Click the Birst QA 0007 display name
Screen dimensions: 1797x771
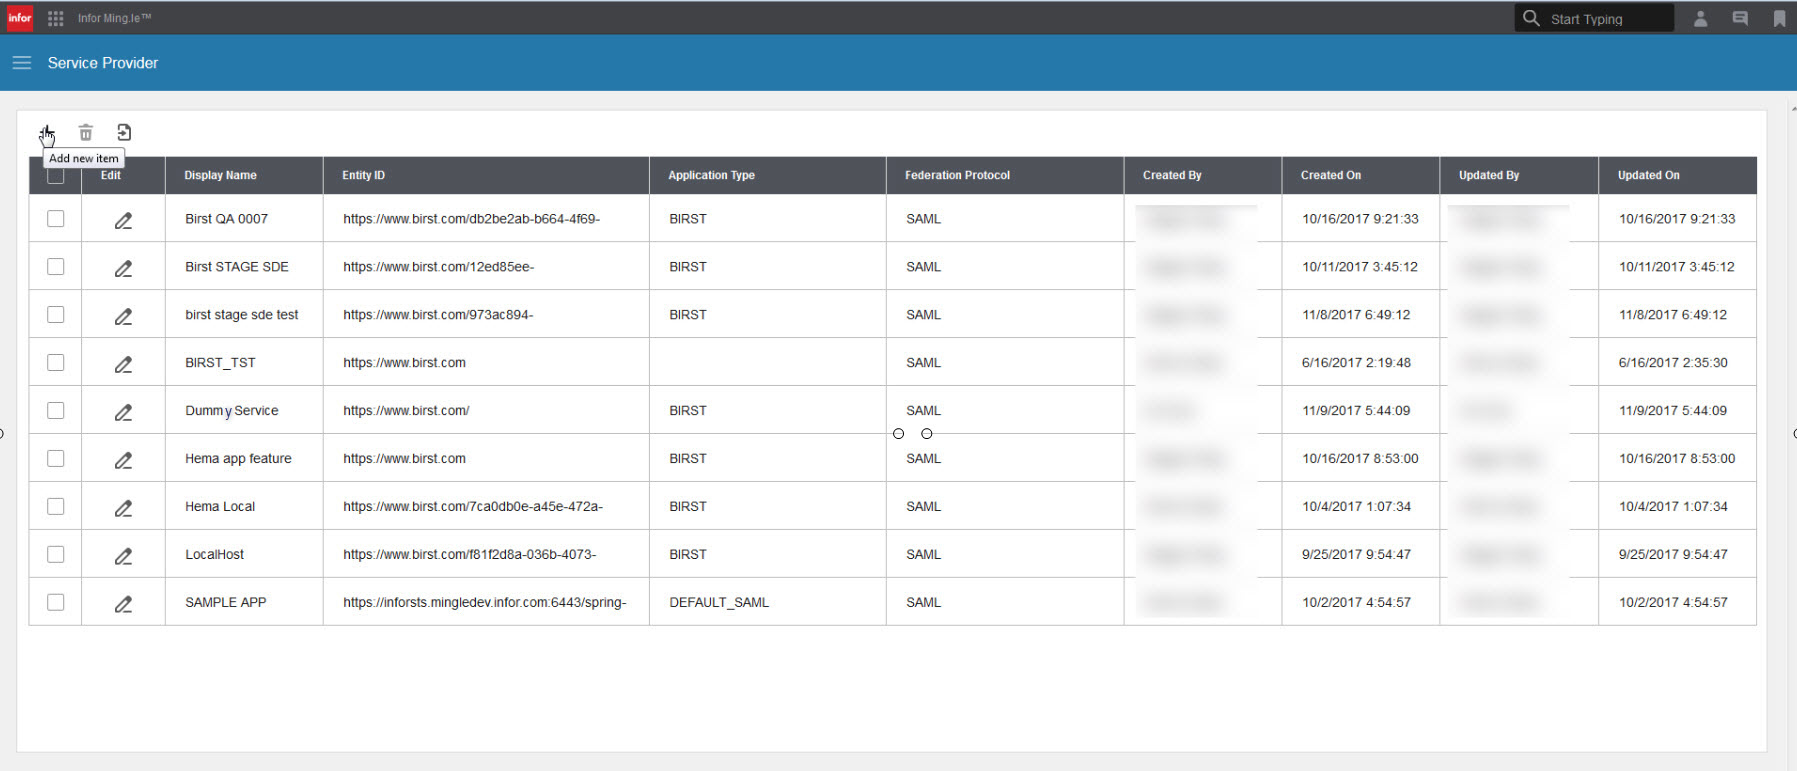pos(226,218)
